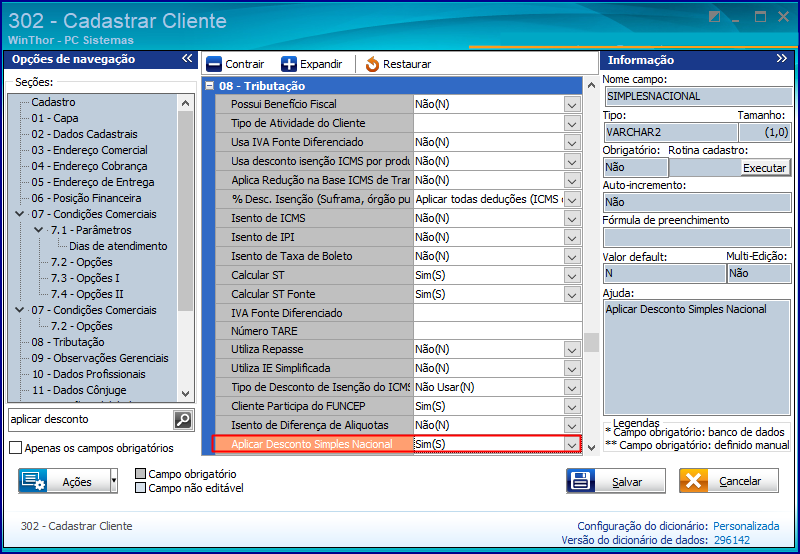Open the Isento de ICMS dropdown
Screen dimensions: 800x554
click(x=572, y=218)
